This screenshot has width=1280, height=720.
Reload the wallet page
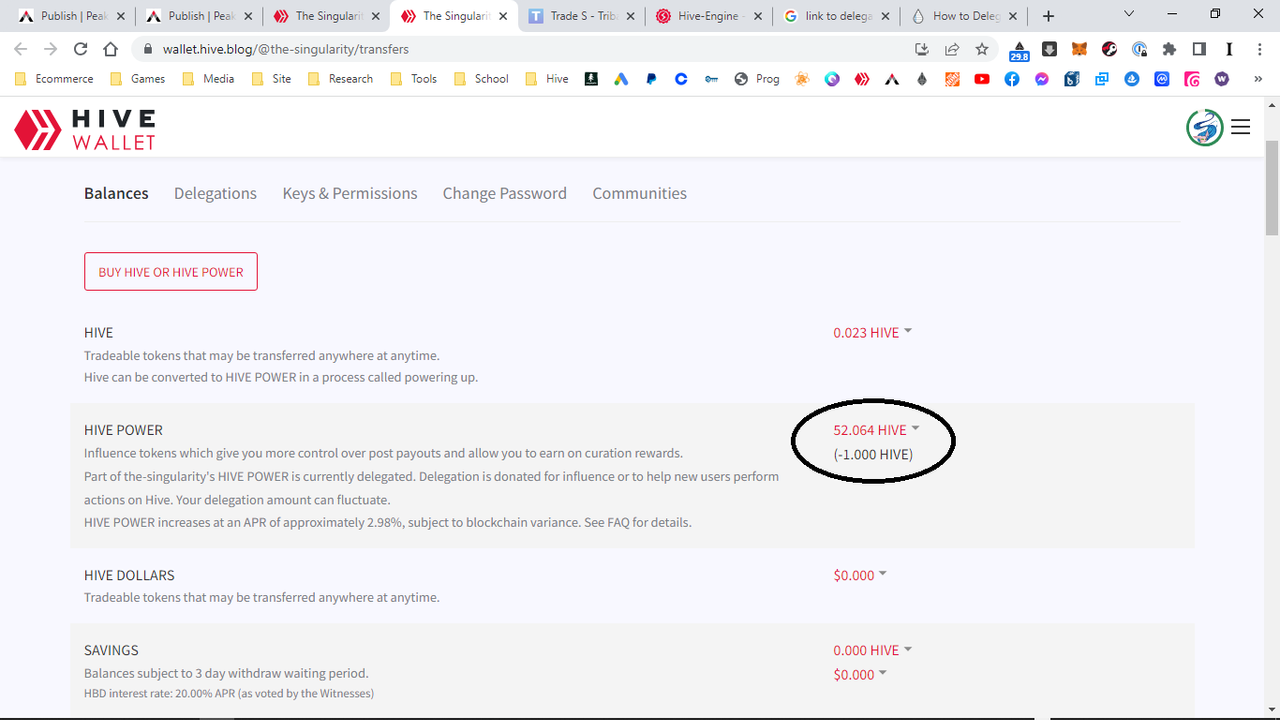pyautogui.click(x=81, y=49)
